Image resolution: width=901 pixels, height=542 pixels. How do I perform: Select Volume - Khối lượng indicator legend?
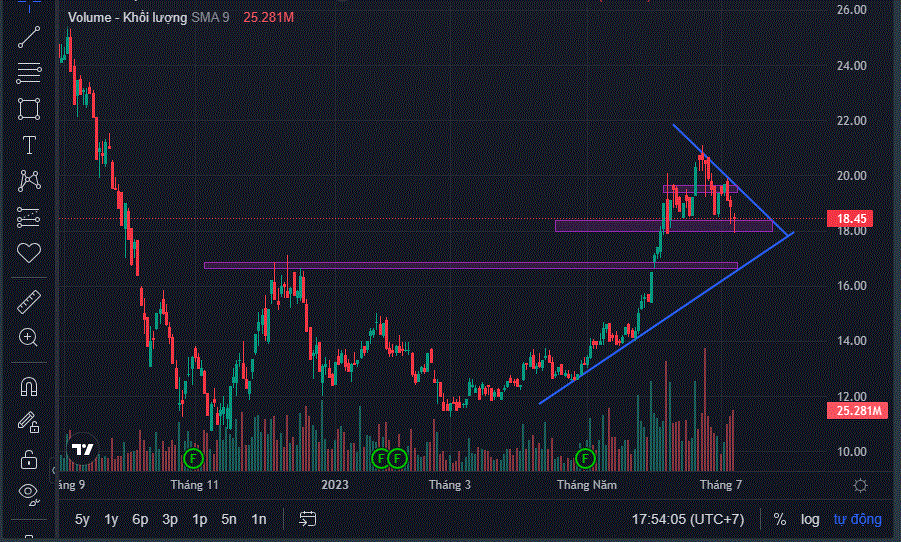point(127,17)
